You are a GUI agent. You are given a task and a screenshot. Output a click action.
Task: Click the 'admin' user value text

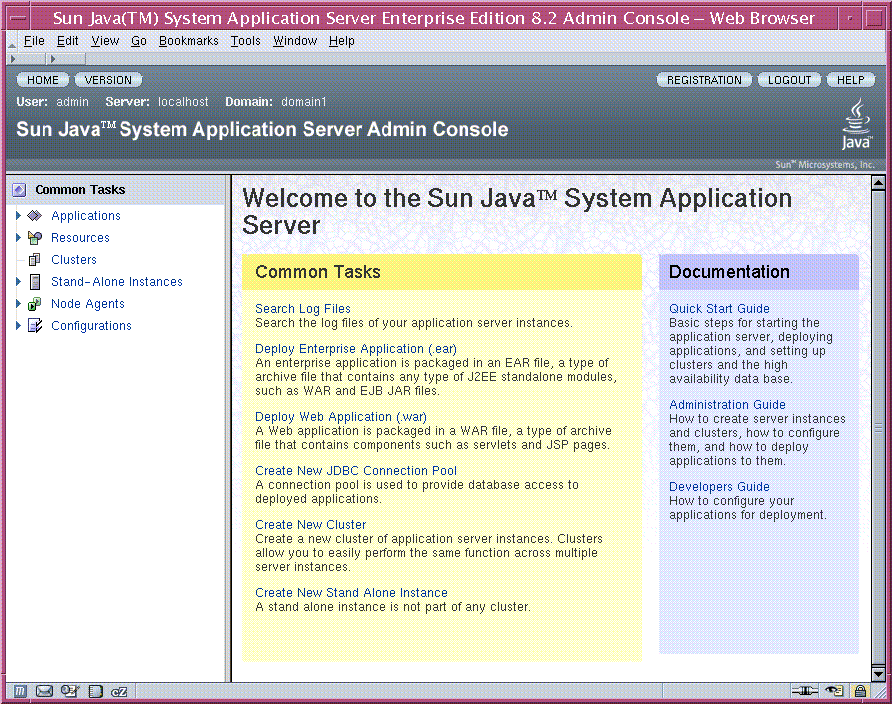point(72,102)
